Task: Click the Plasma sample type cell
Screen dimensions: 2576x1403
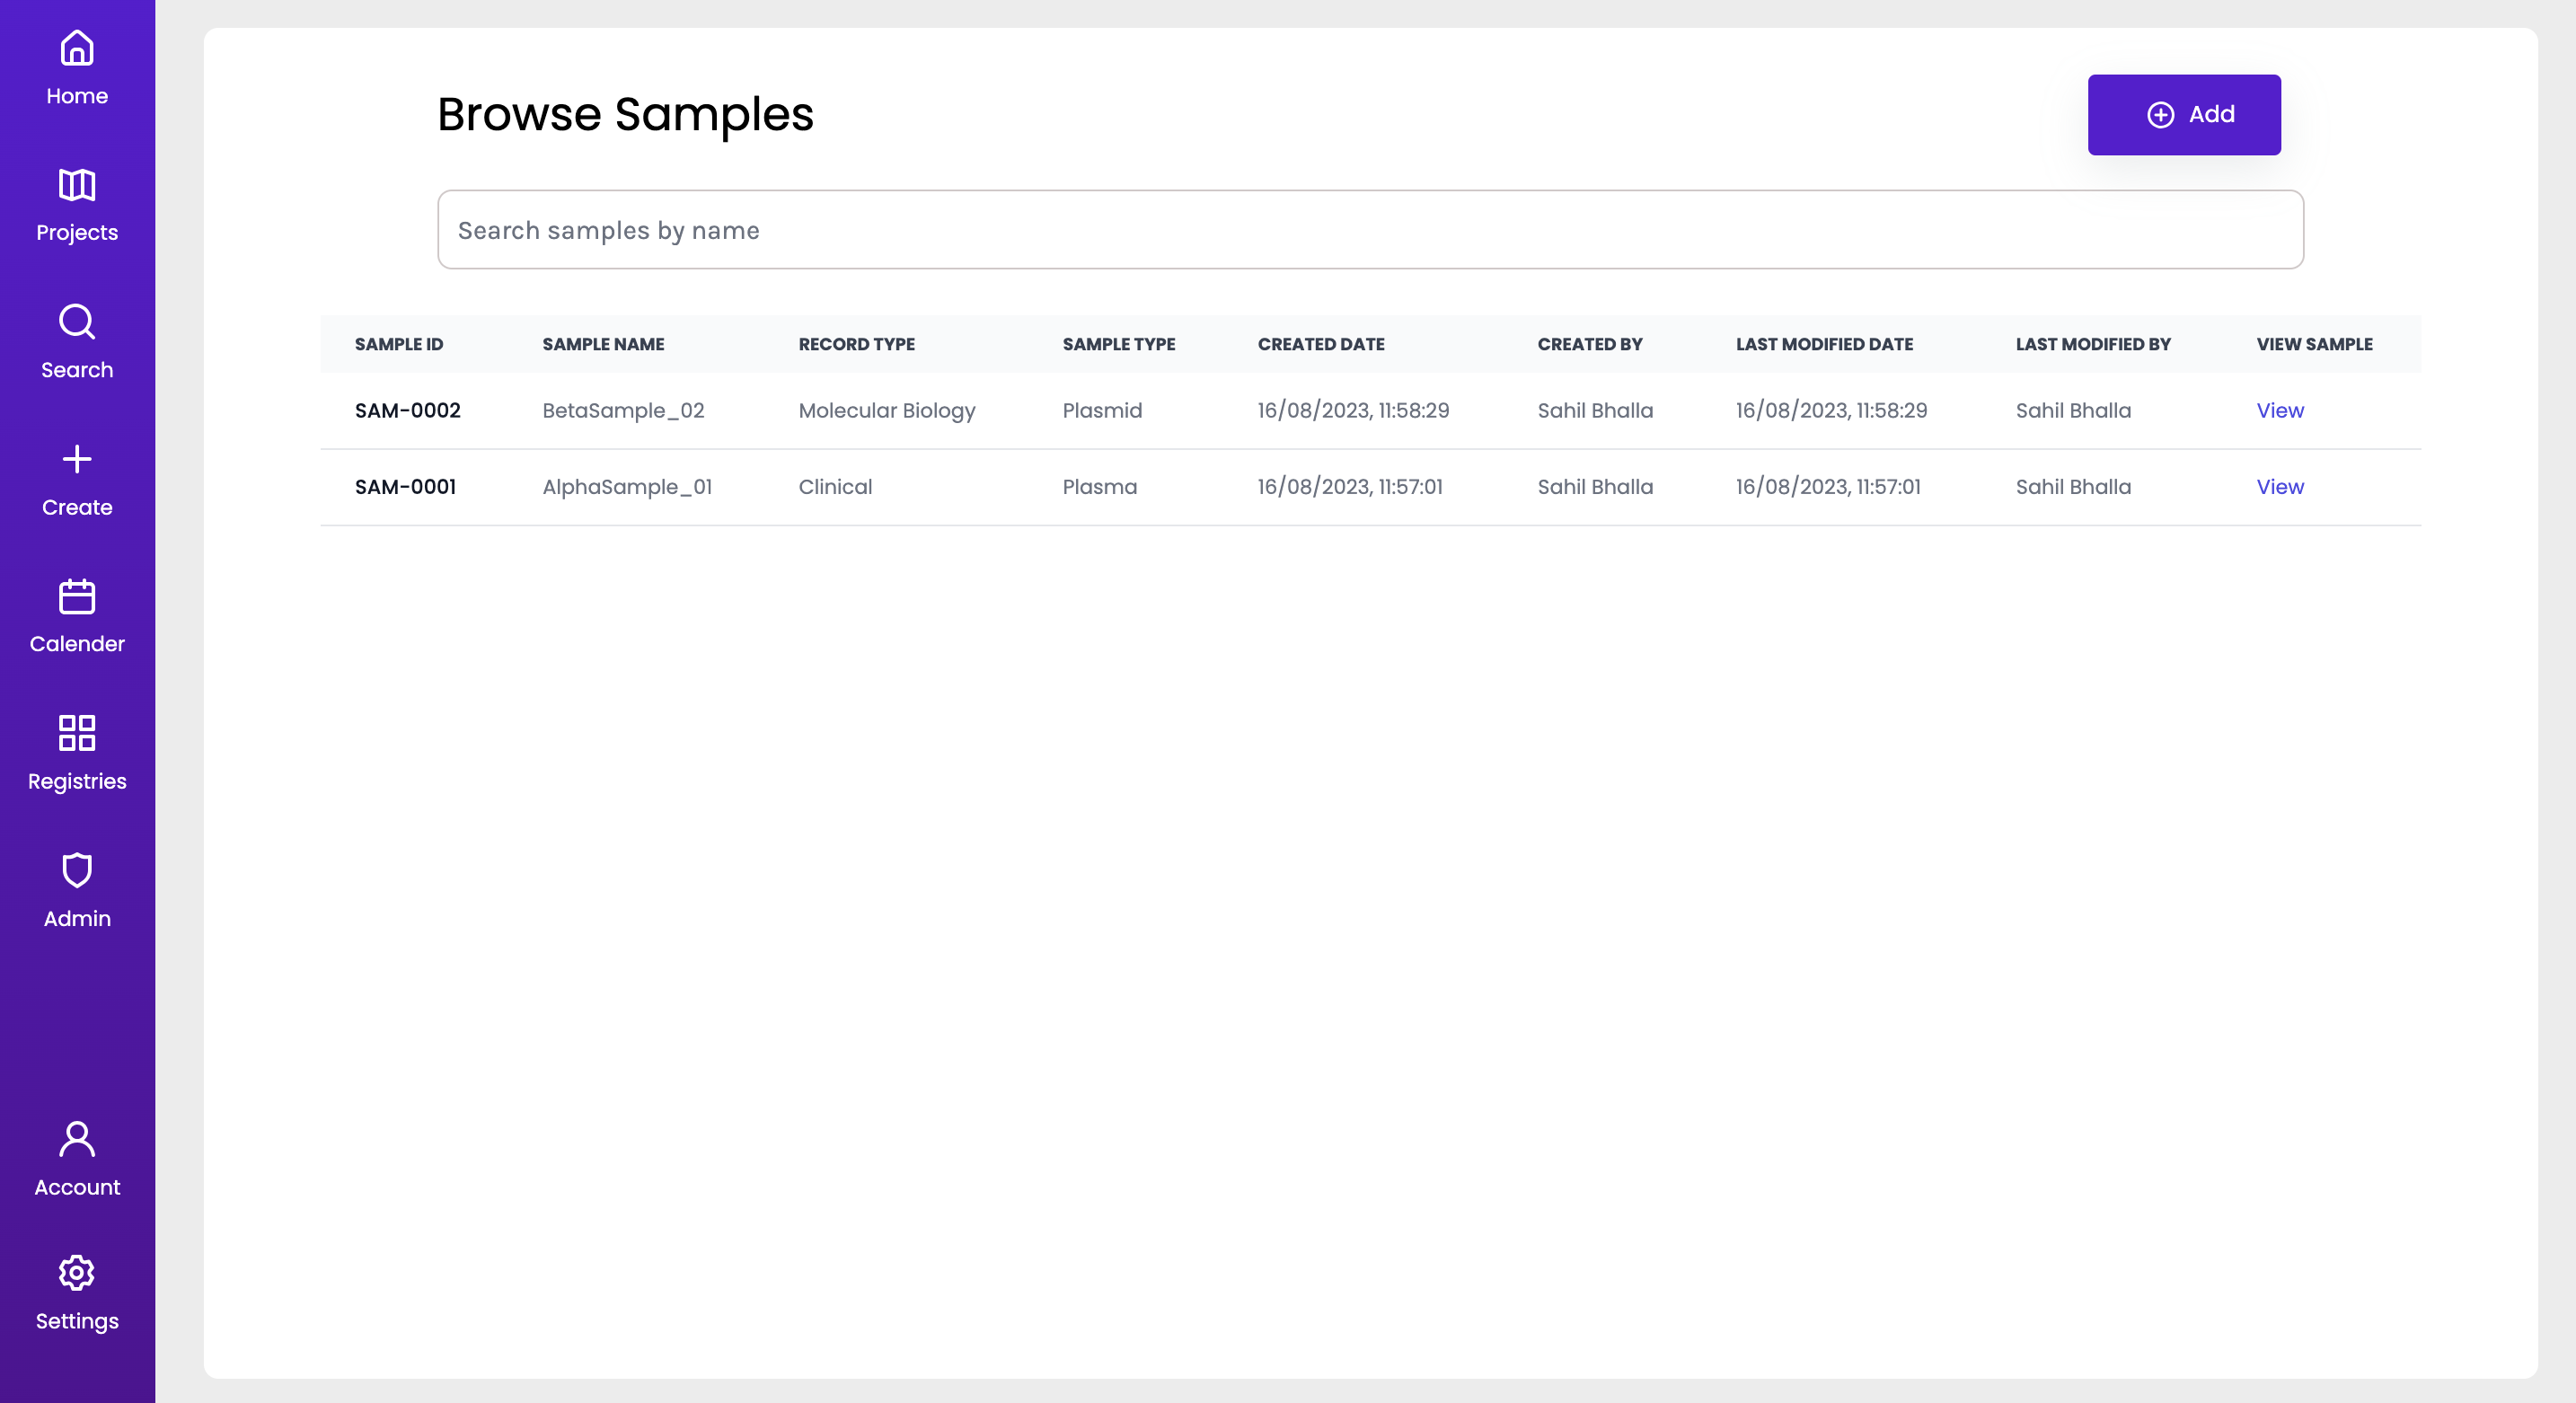Action: pyautogui.click(x=1099, y=487)
